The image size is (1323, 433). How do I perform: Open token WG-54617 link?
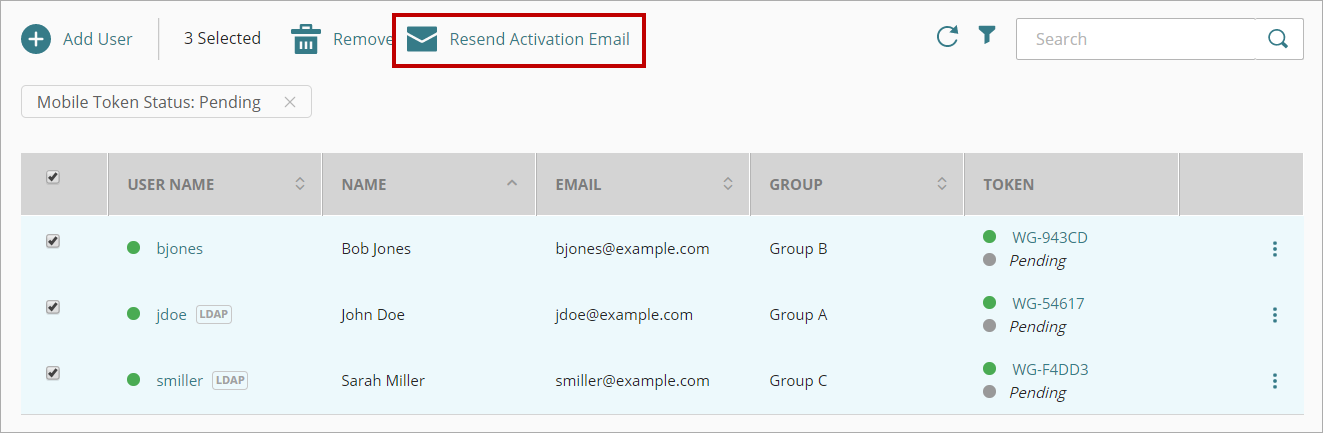1048,303
